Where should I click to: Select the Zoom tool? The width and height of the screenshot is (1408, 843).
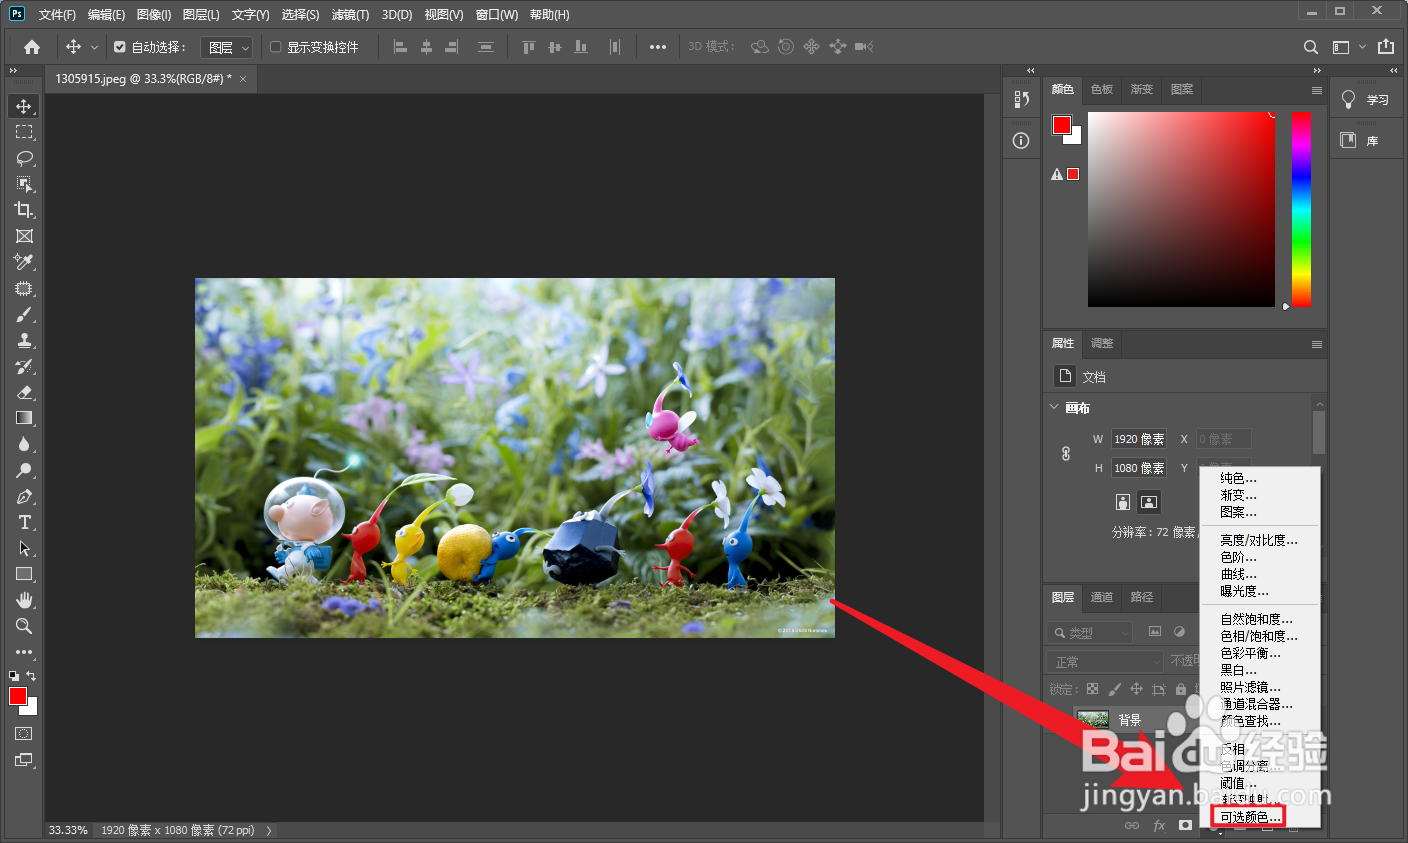(24, 626)
